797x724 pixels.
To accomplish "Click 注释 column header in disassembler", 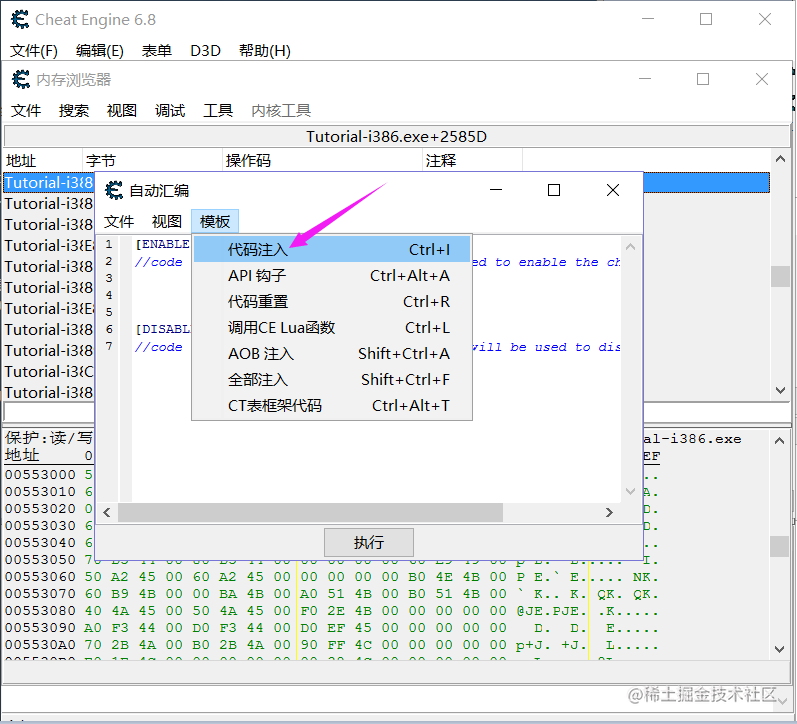I will 473,161.
